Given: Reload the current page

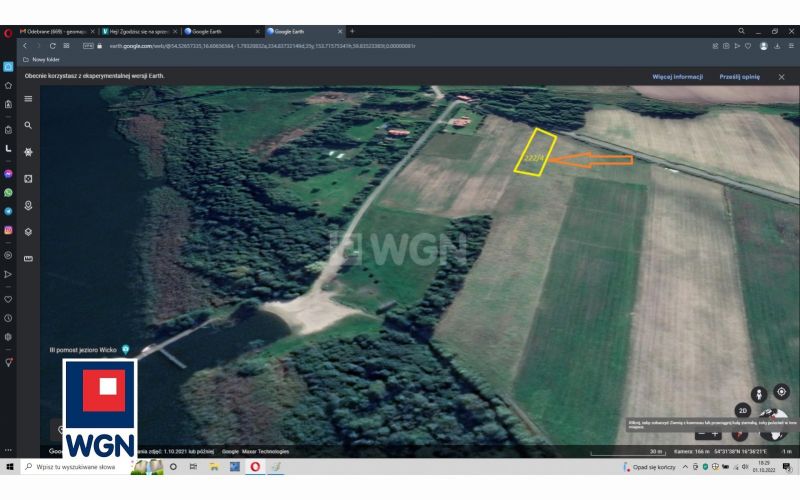Looking at the screenshot, I should click(x=53, y=46).
